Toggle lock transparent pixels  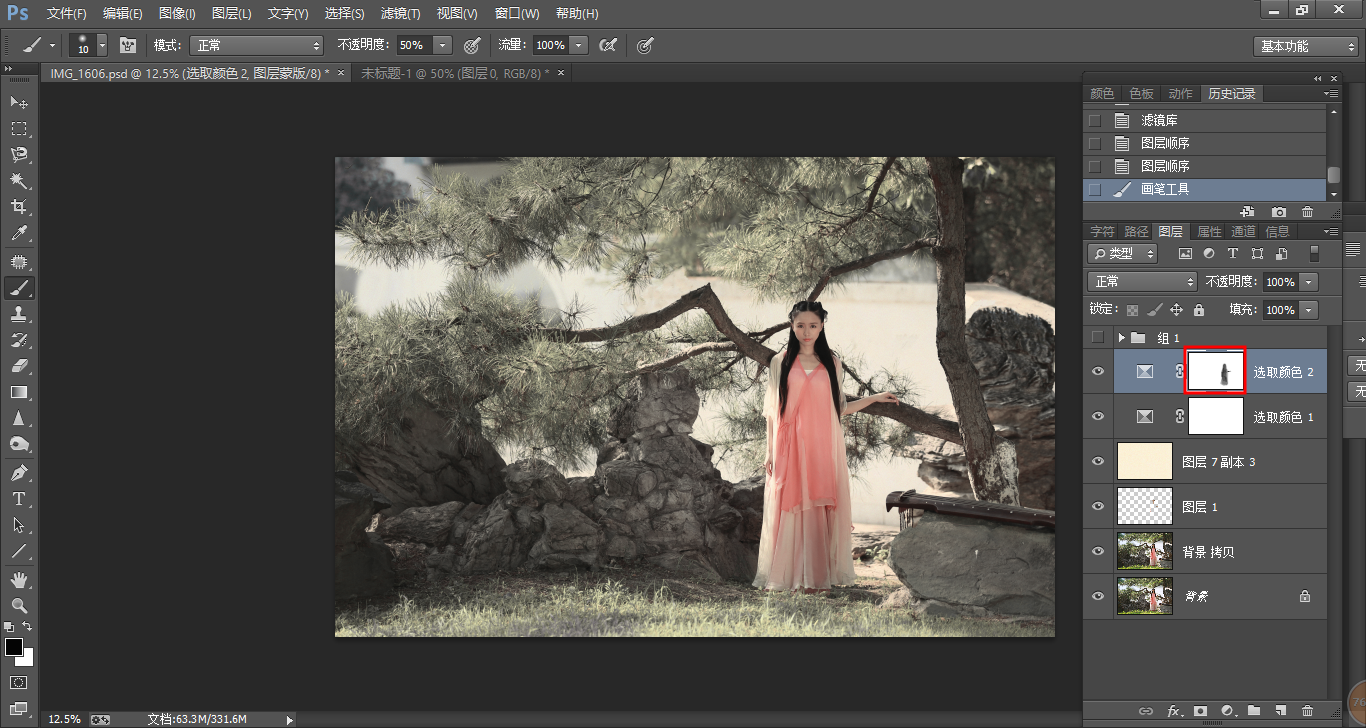coord(1132,310)
